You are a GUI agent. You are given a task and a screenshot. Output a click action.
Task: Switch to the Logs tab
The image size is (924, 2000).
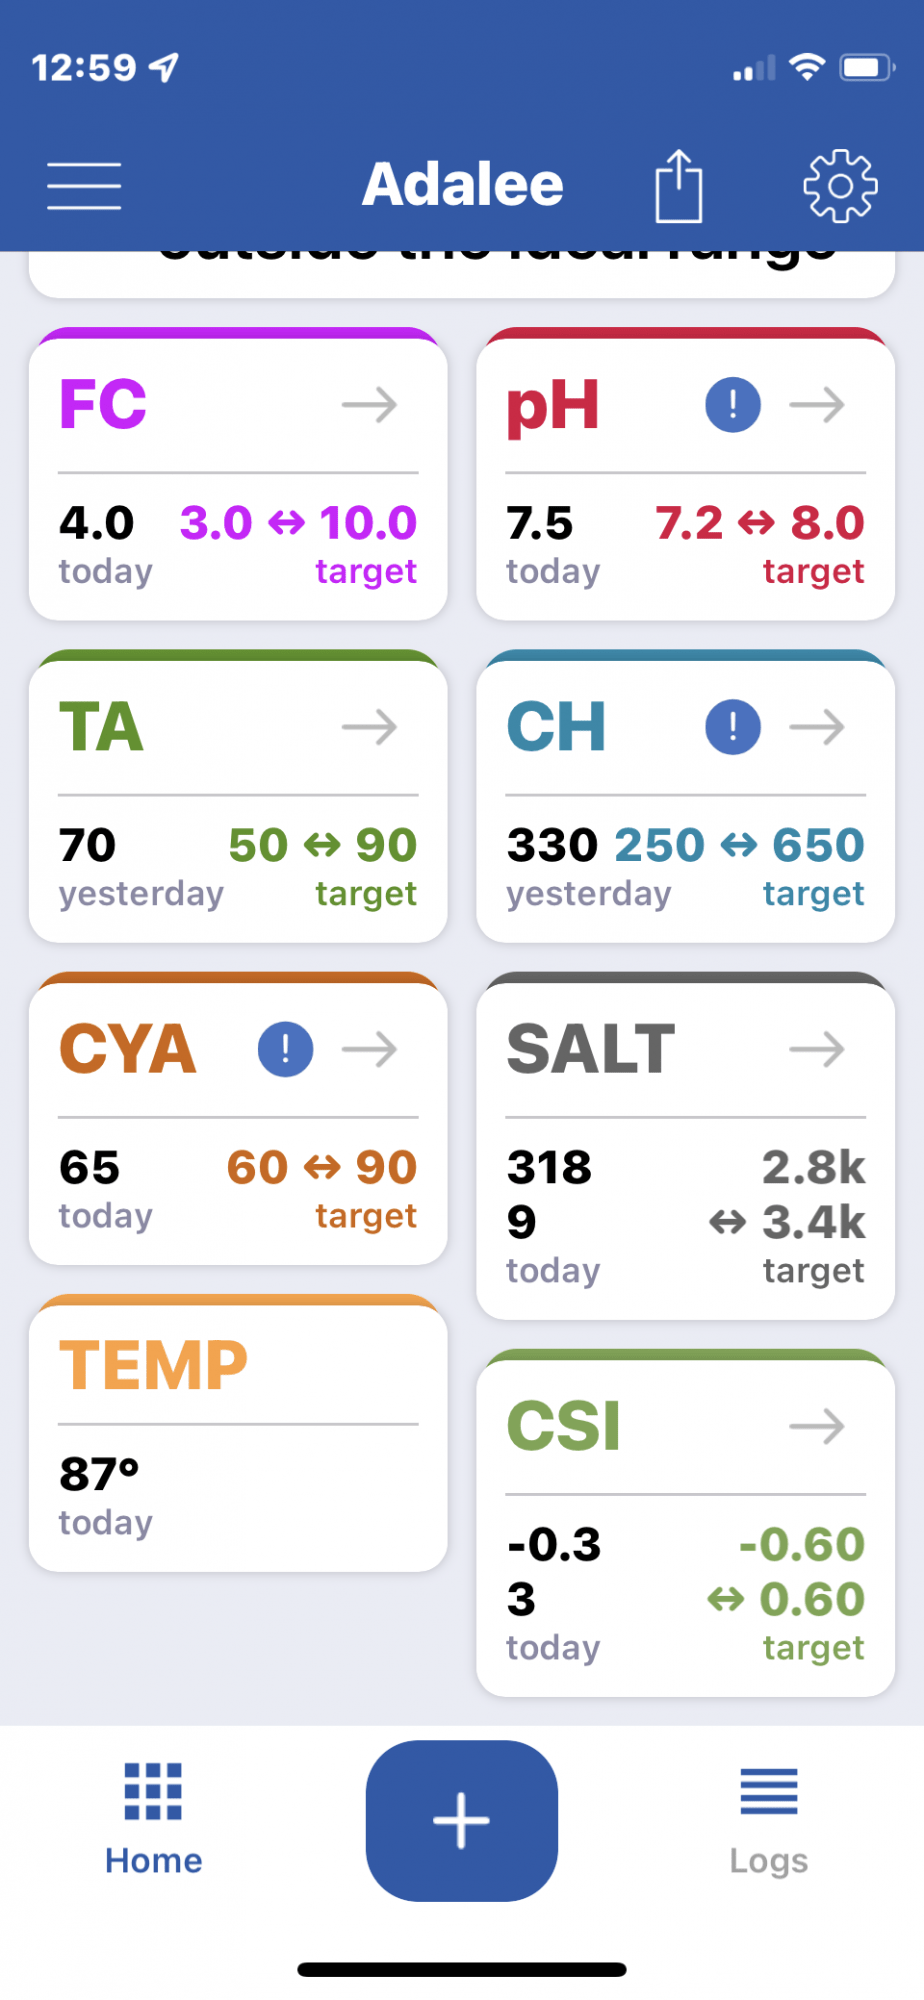[769, 1820]
